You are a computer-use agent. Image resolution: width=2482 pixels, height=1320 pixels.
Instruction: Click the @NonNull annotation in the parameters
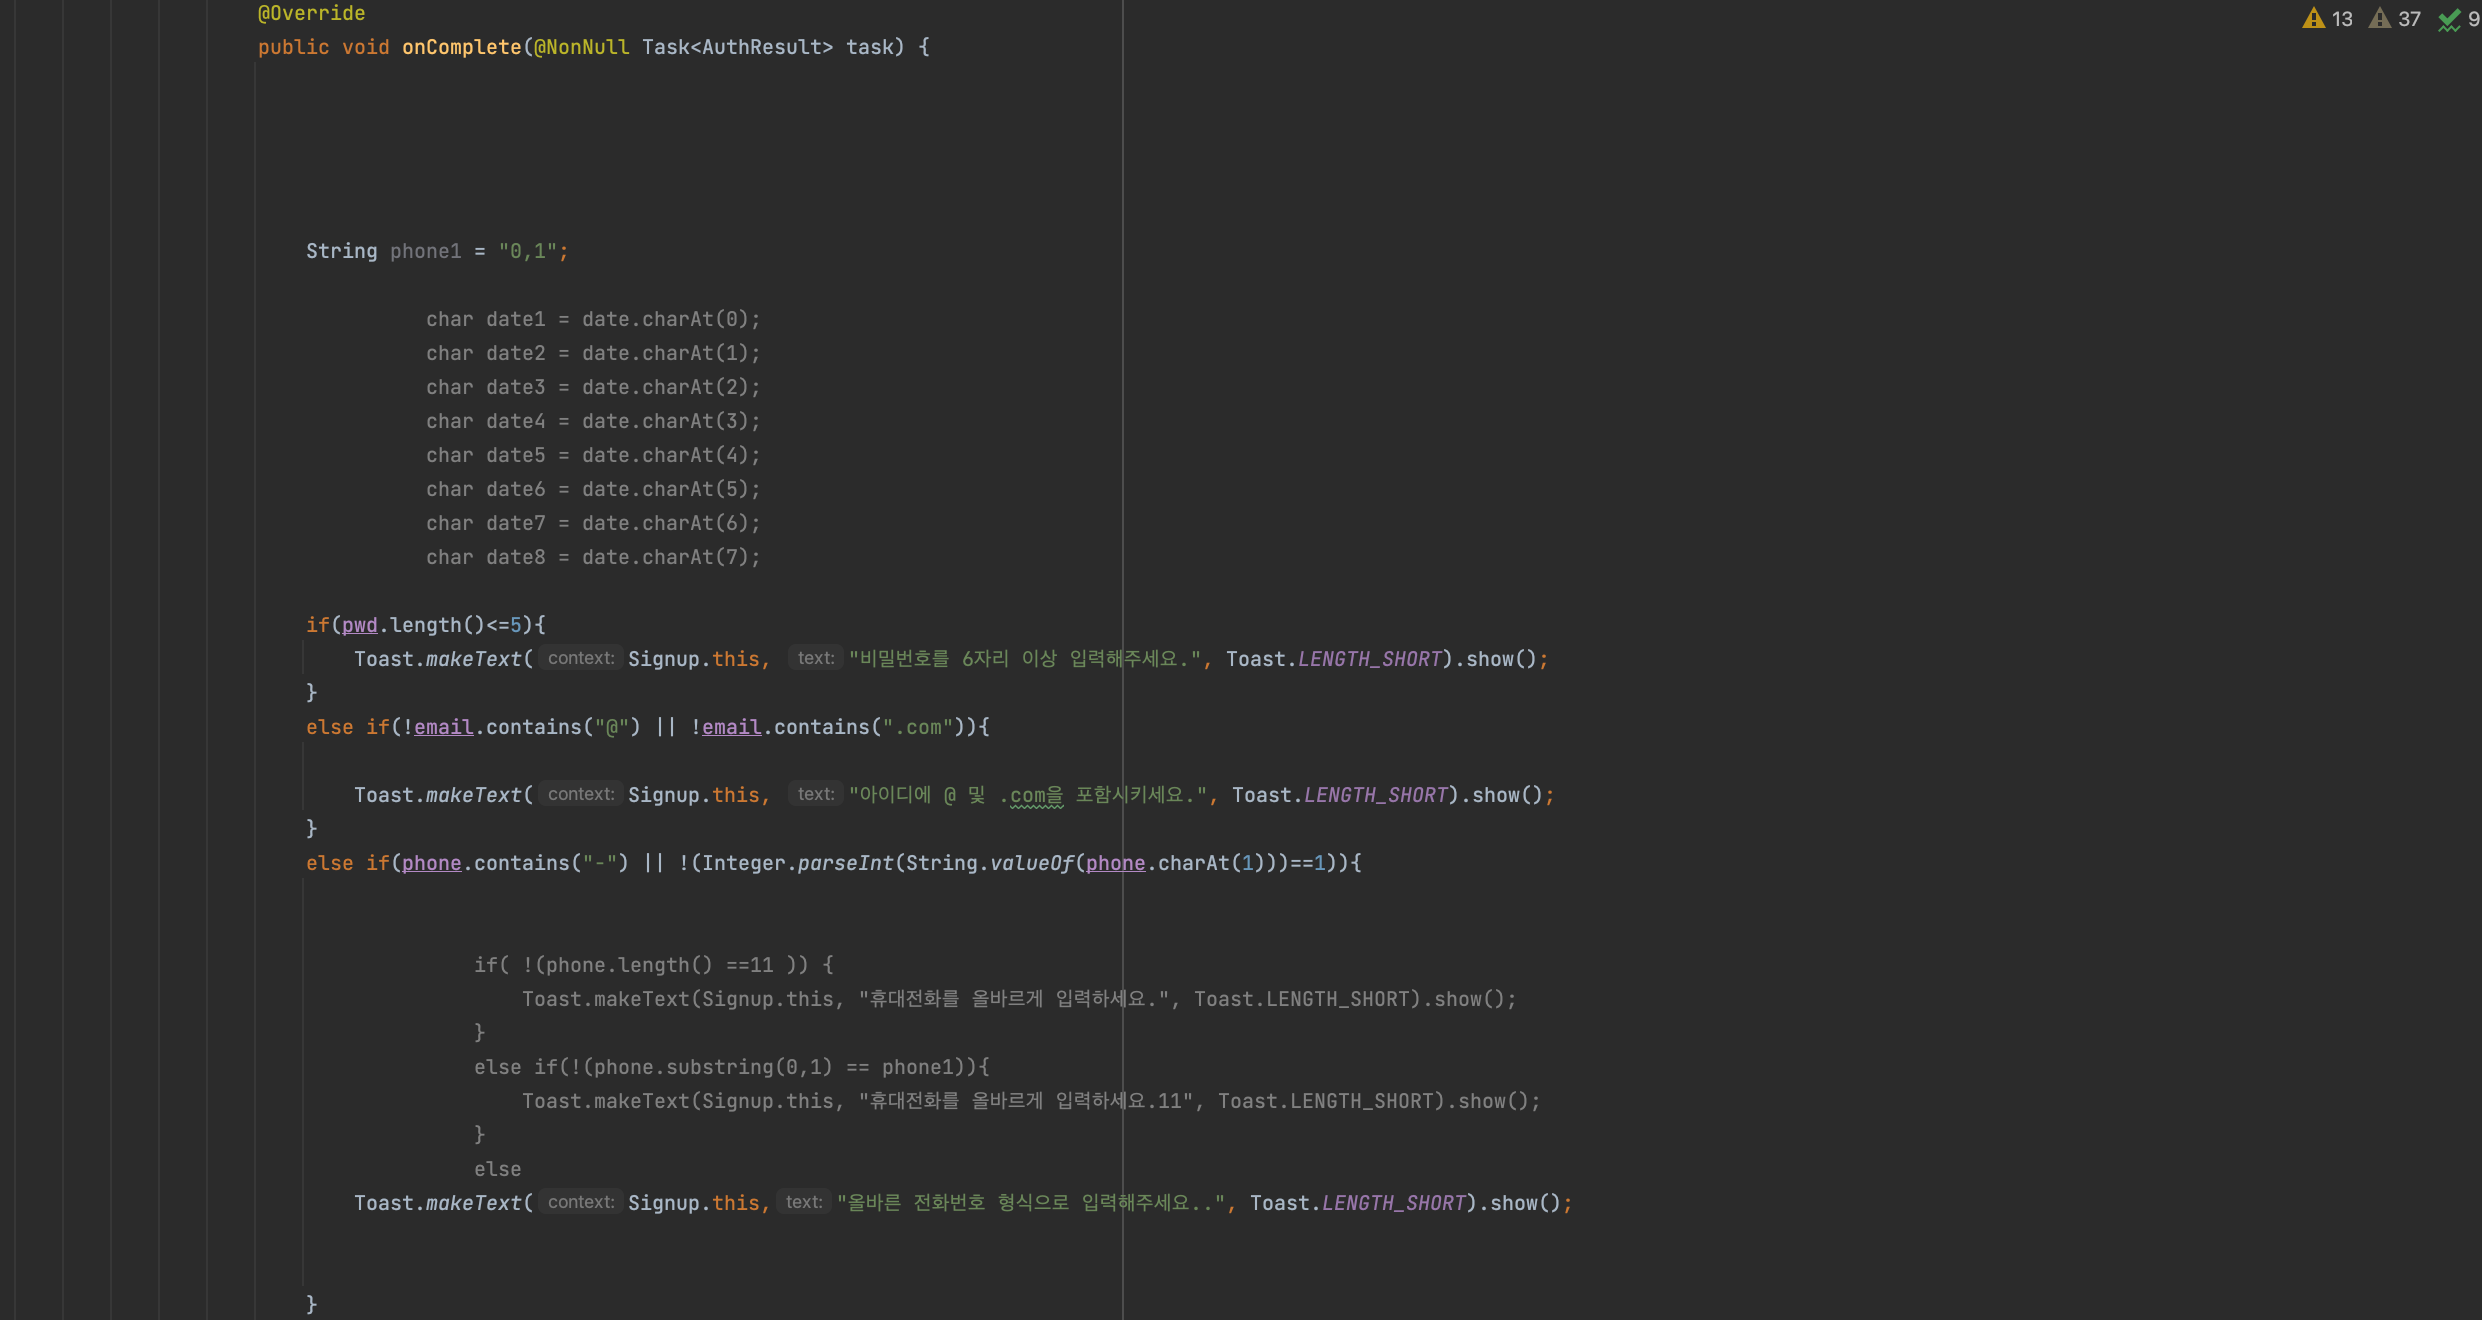tap(581, 47)
